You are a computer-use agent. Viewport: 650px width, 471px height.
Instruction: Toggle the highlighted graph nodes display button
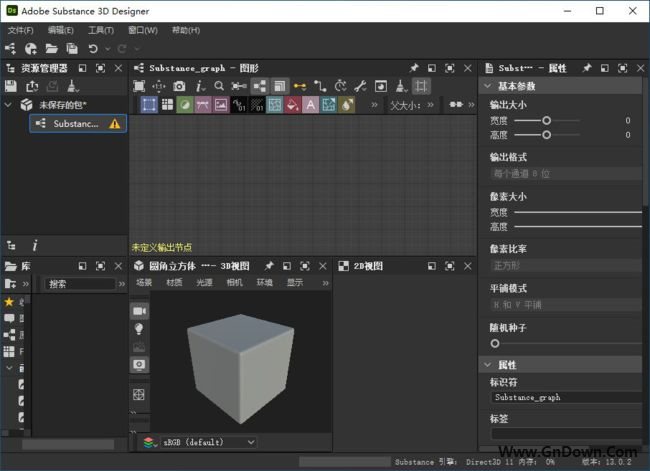click(260, 86)
